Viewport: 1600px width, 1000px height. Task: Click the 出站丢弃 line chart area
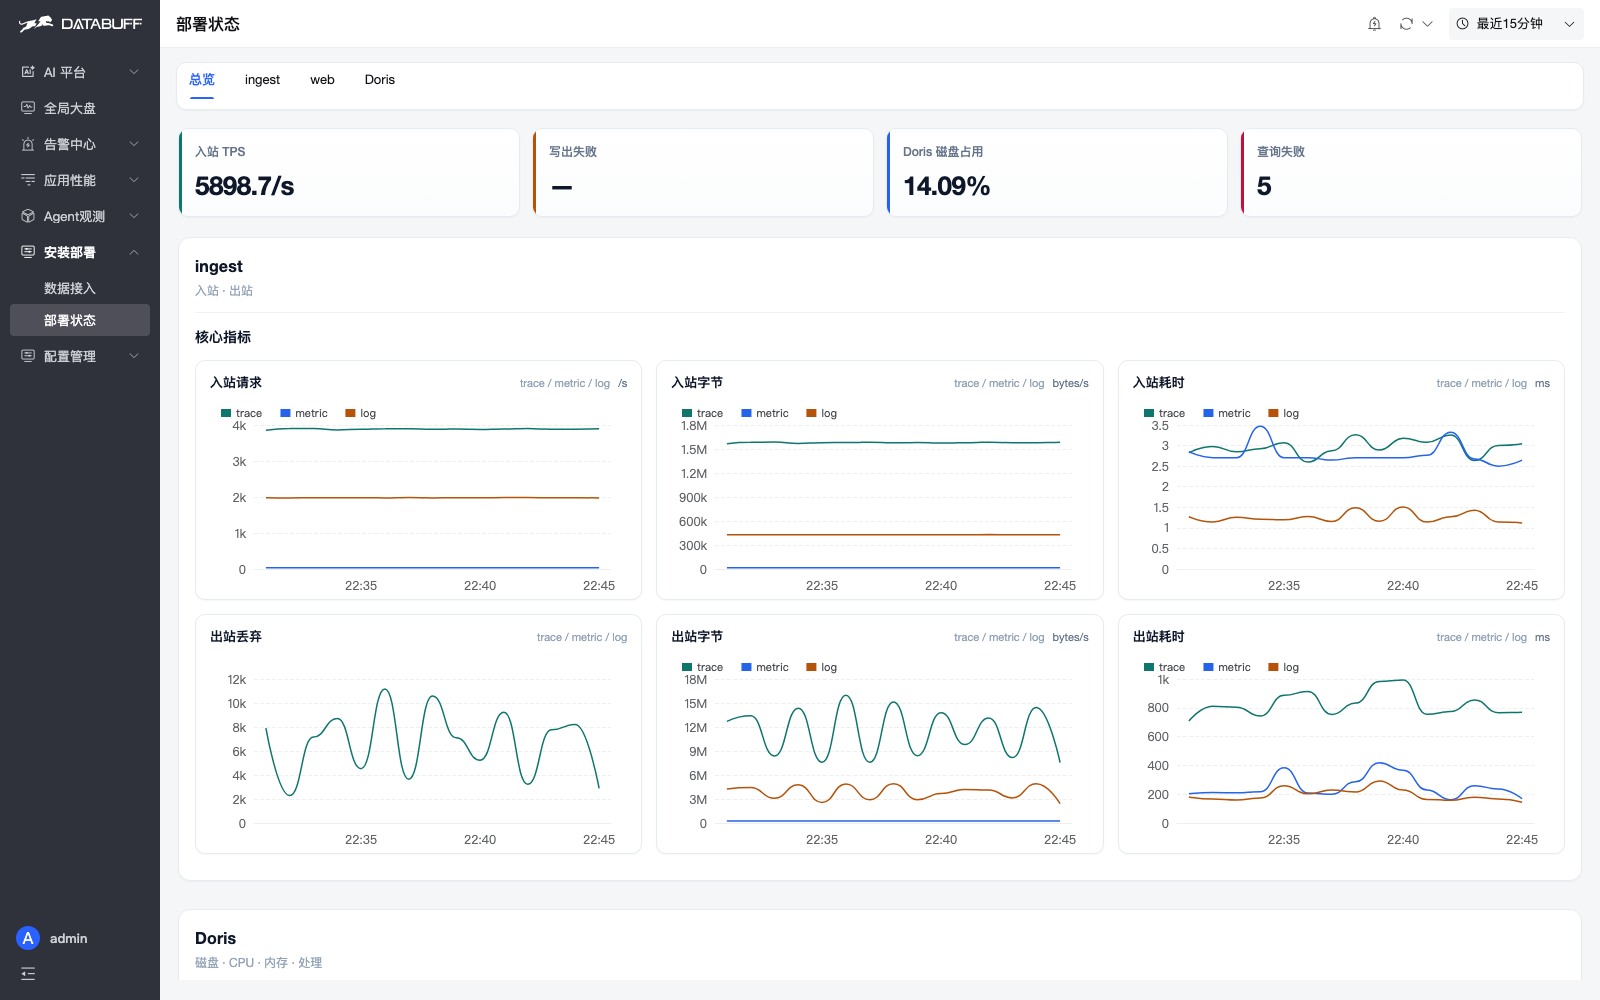point(432,752)
